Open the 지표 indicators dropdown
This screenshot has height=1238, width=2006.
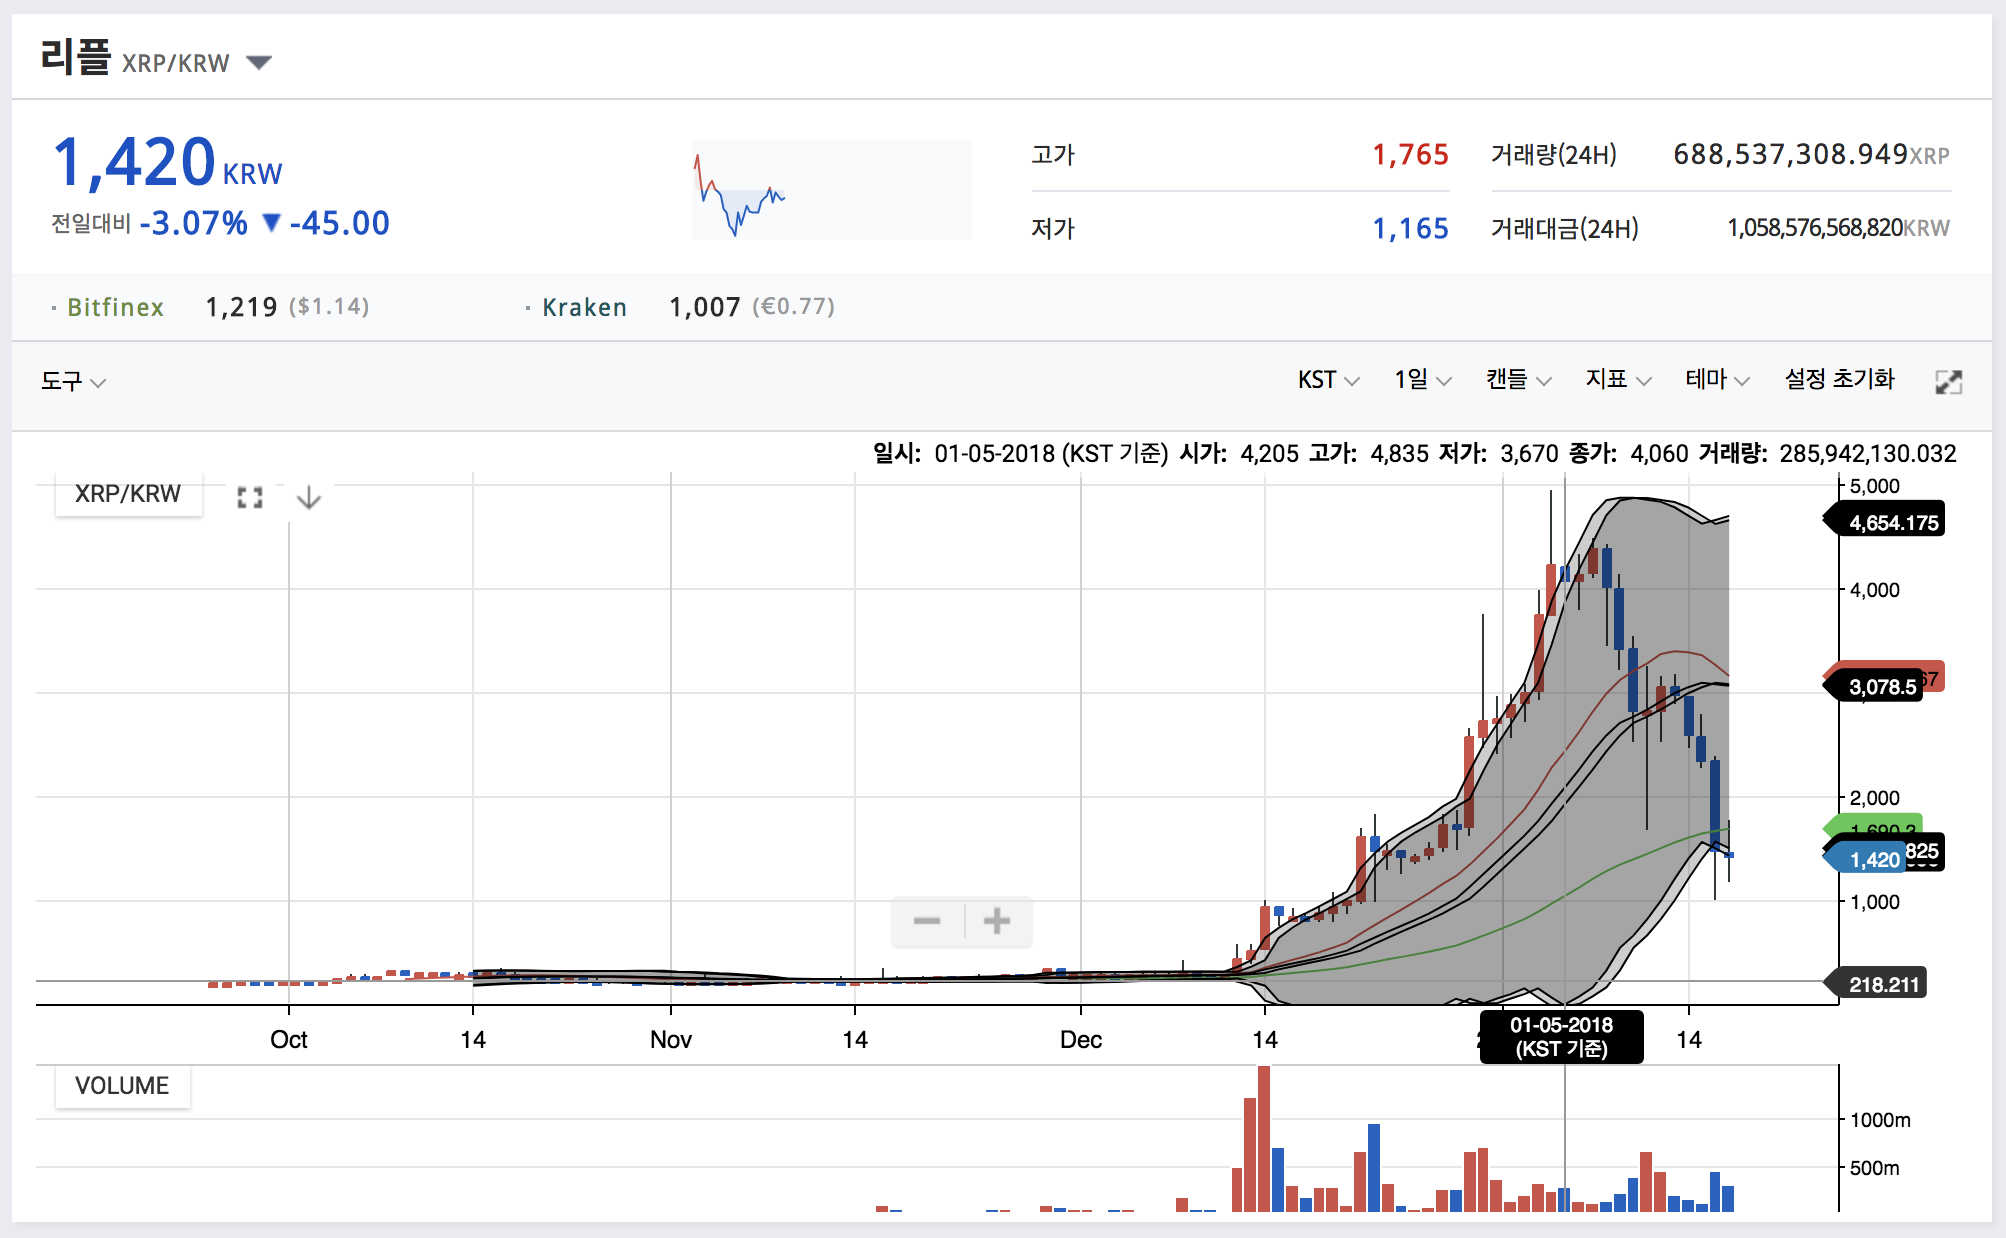click(x=1618, y=380)
